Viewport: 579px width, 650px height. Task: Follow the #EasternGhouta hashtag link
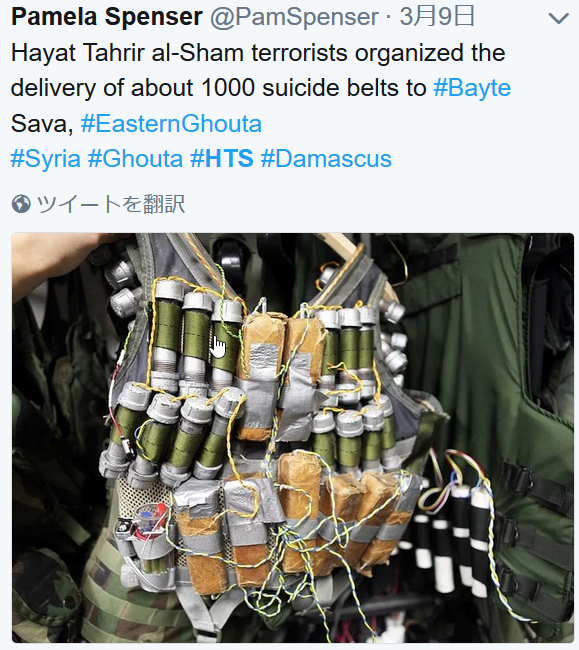pyautogui.click(x=171, y=124)
